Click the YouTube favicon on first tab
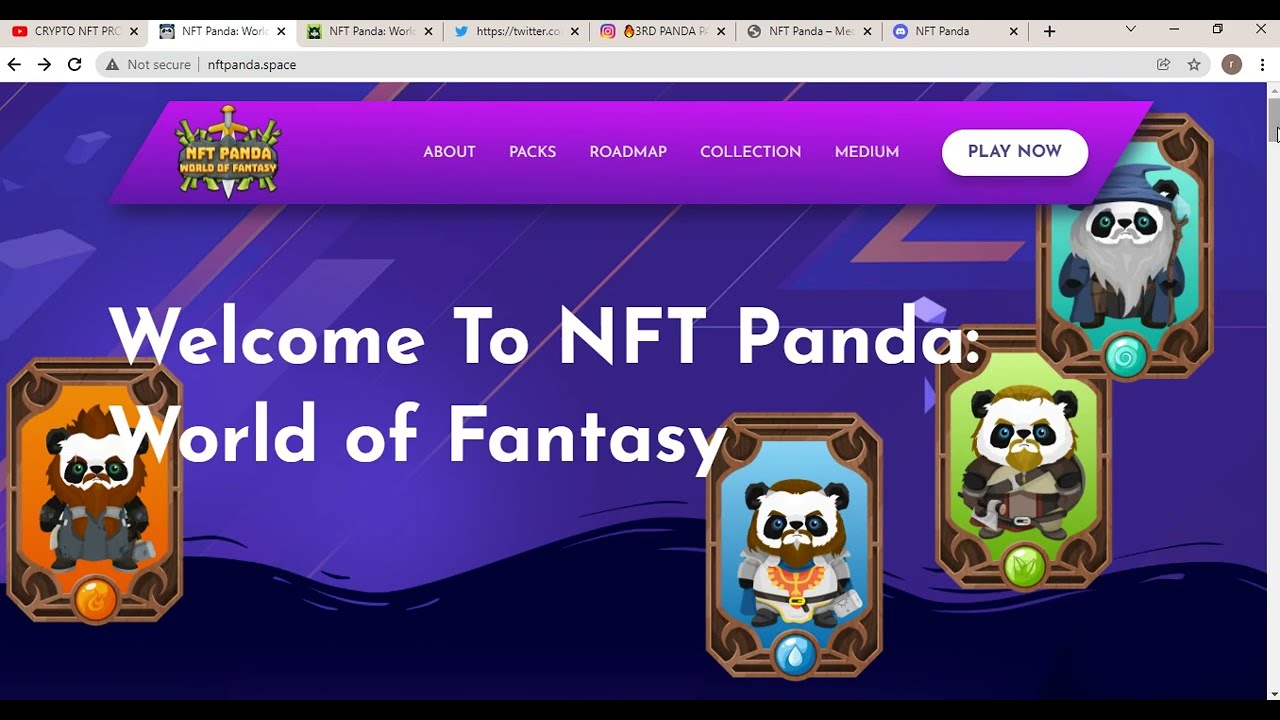This screenshot has height=720, width=1280. (20, 31)
